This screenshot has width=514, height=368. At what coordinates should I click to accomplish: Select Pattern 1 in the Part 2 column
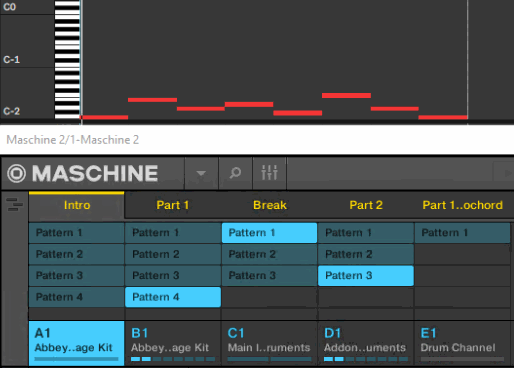click(x=366, y=233)
